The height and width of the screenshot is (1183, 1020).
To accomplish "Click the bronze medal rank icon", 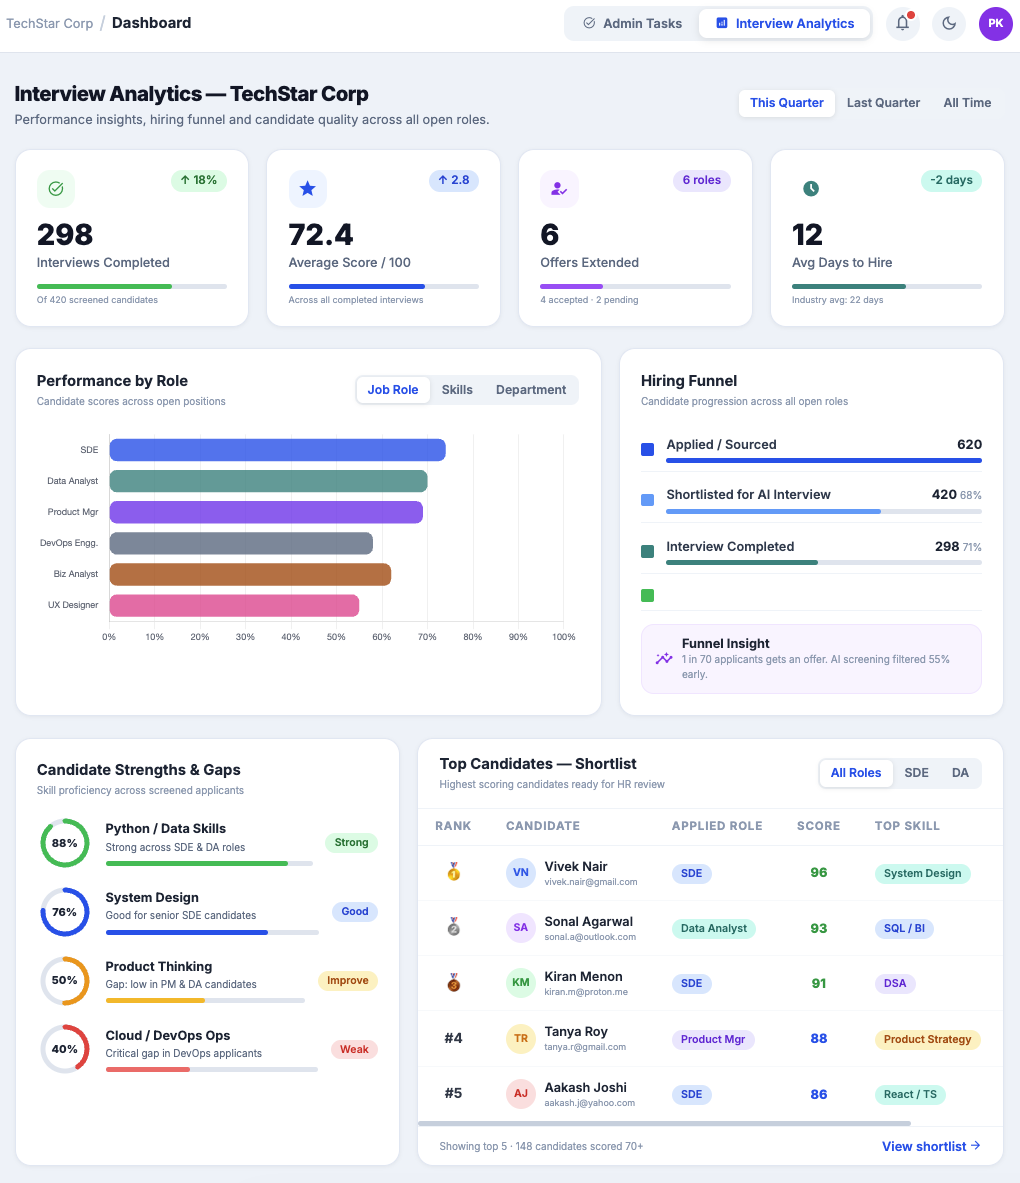I will tap(453, 982).
